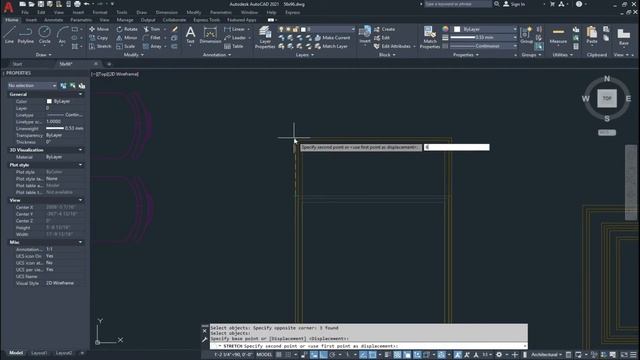The width and height of the screenshot is (640, 360).
Task: Switch to Layout1 tab
Action: coord(39,353)
